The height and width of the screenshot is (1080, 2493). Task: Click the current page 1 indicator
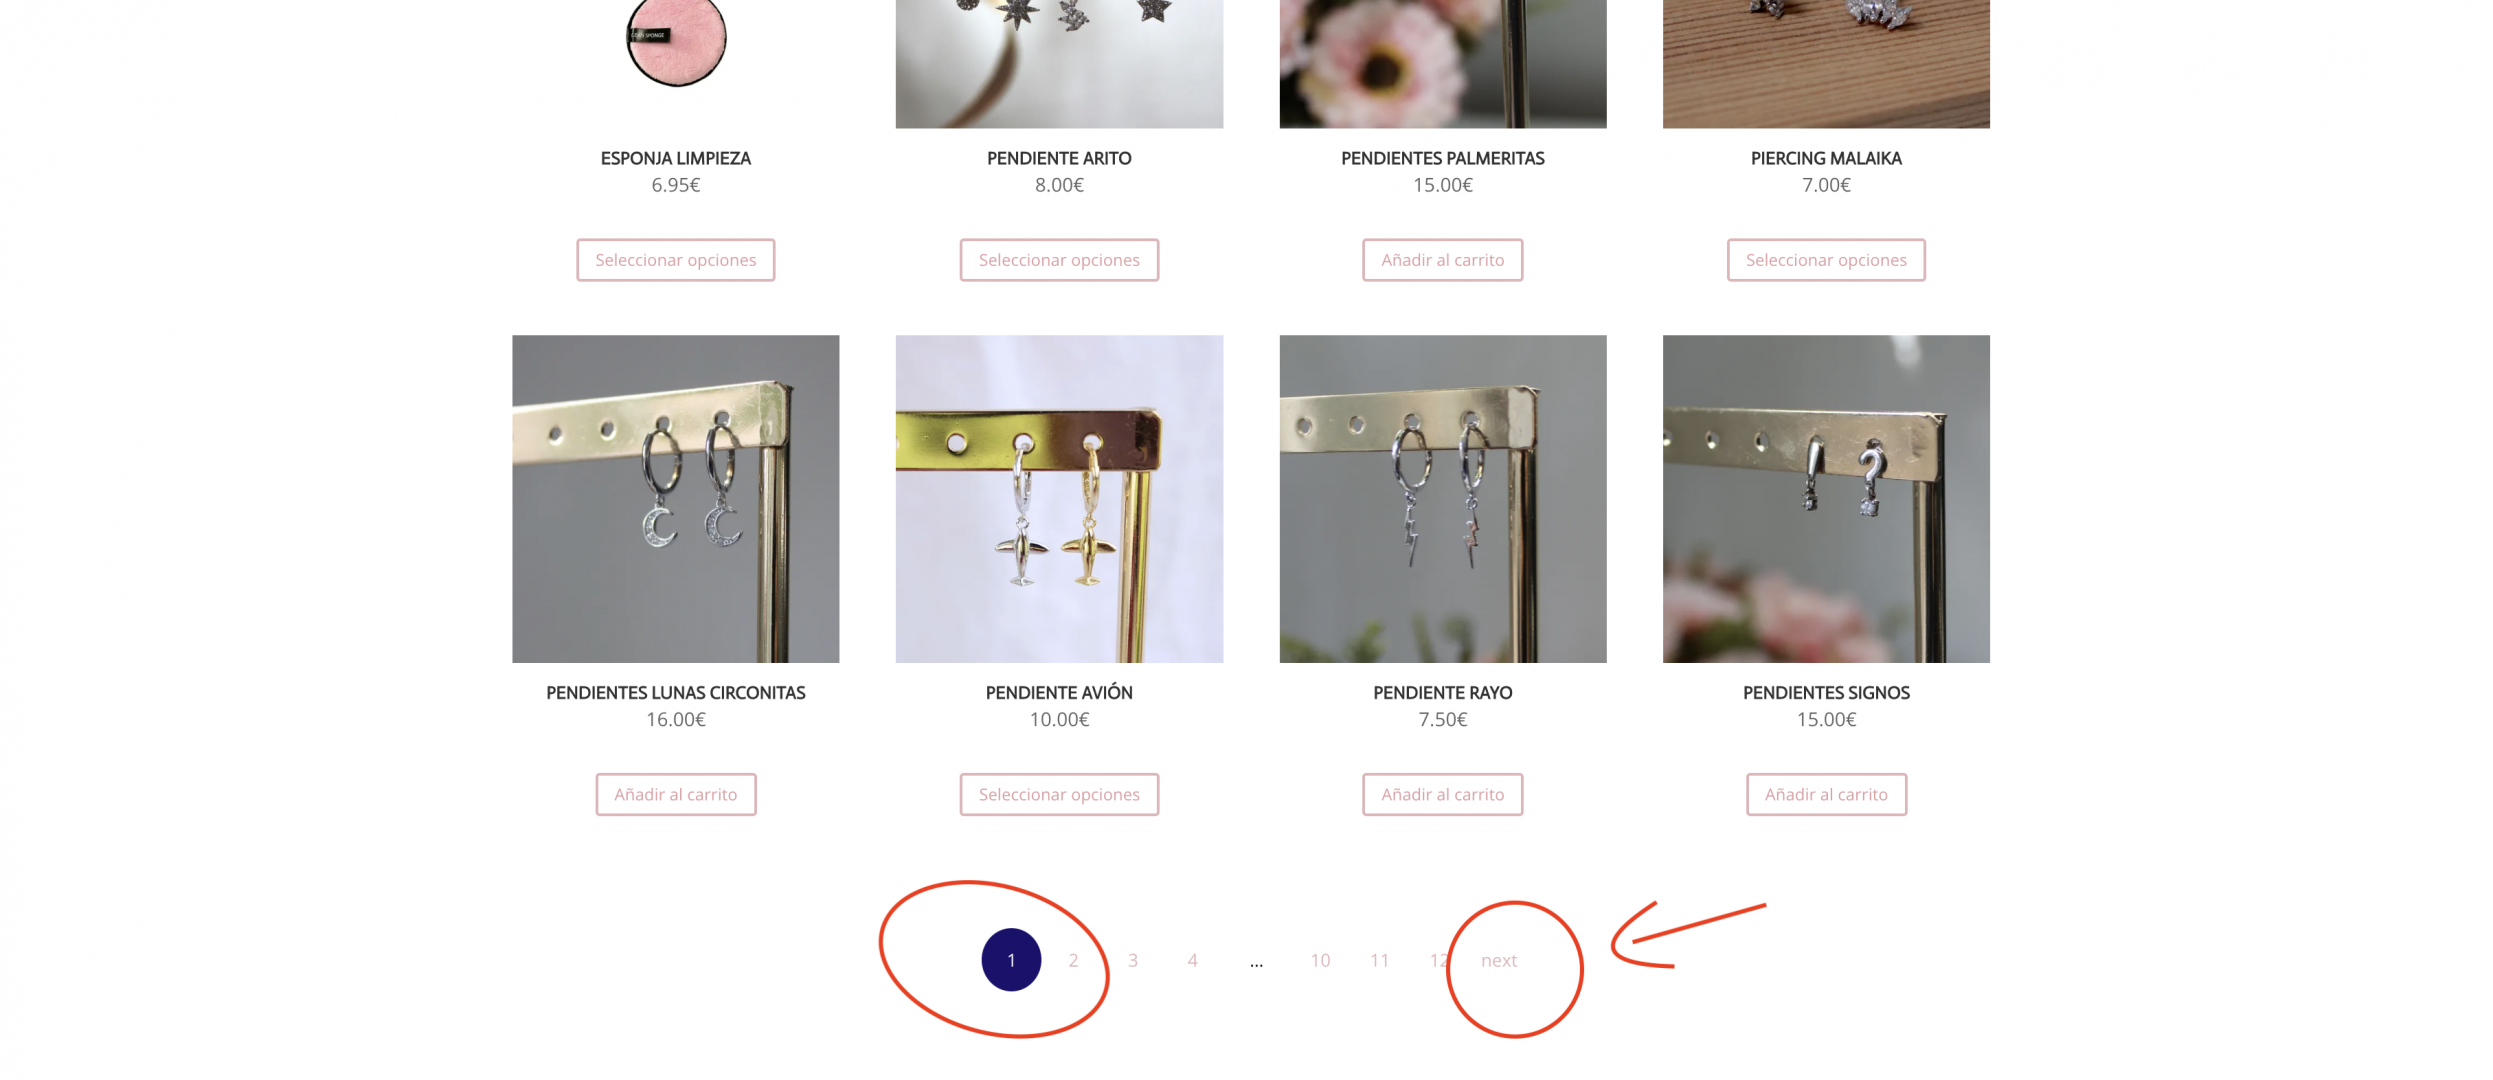pos(1011,960)
